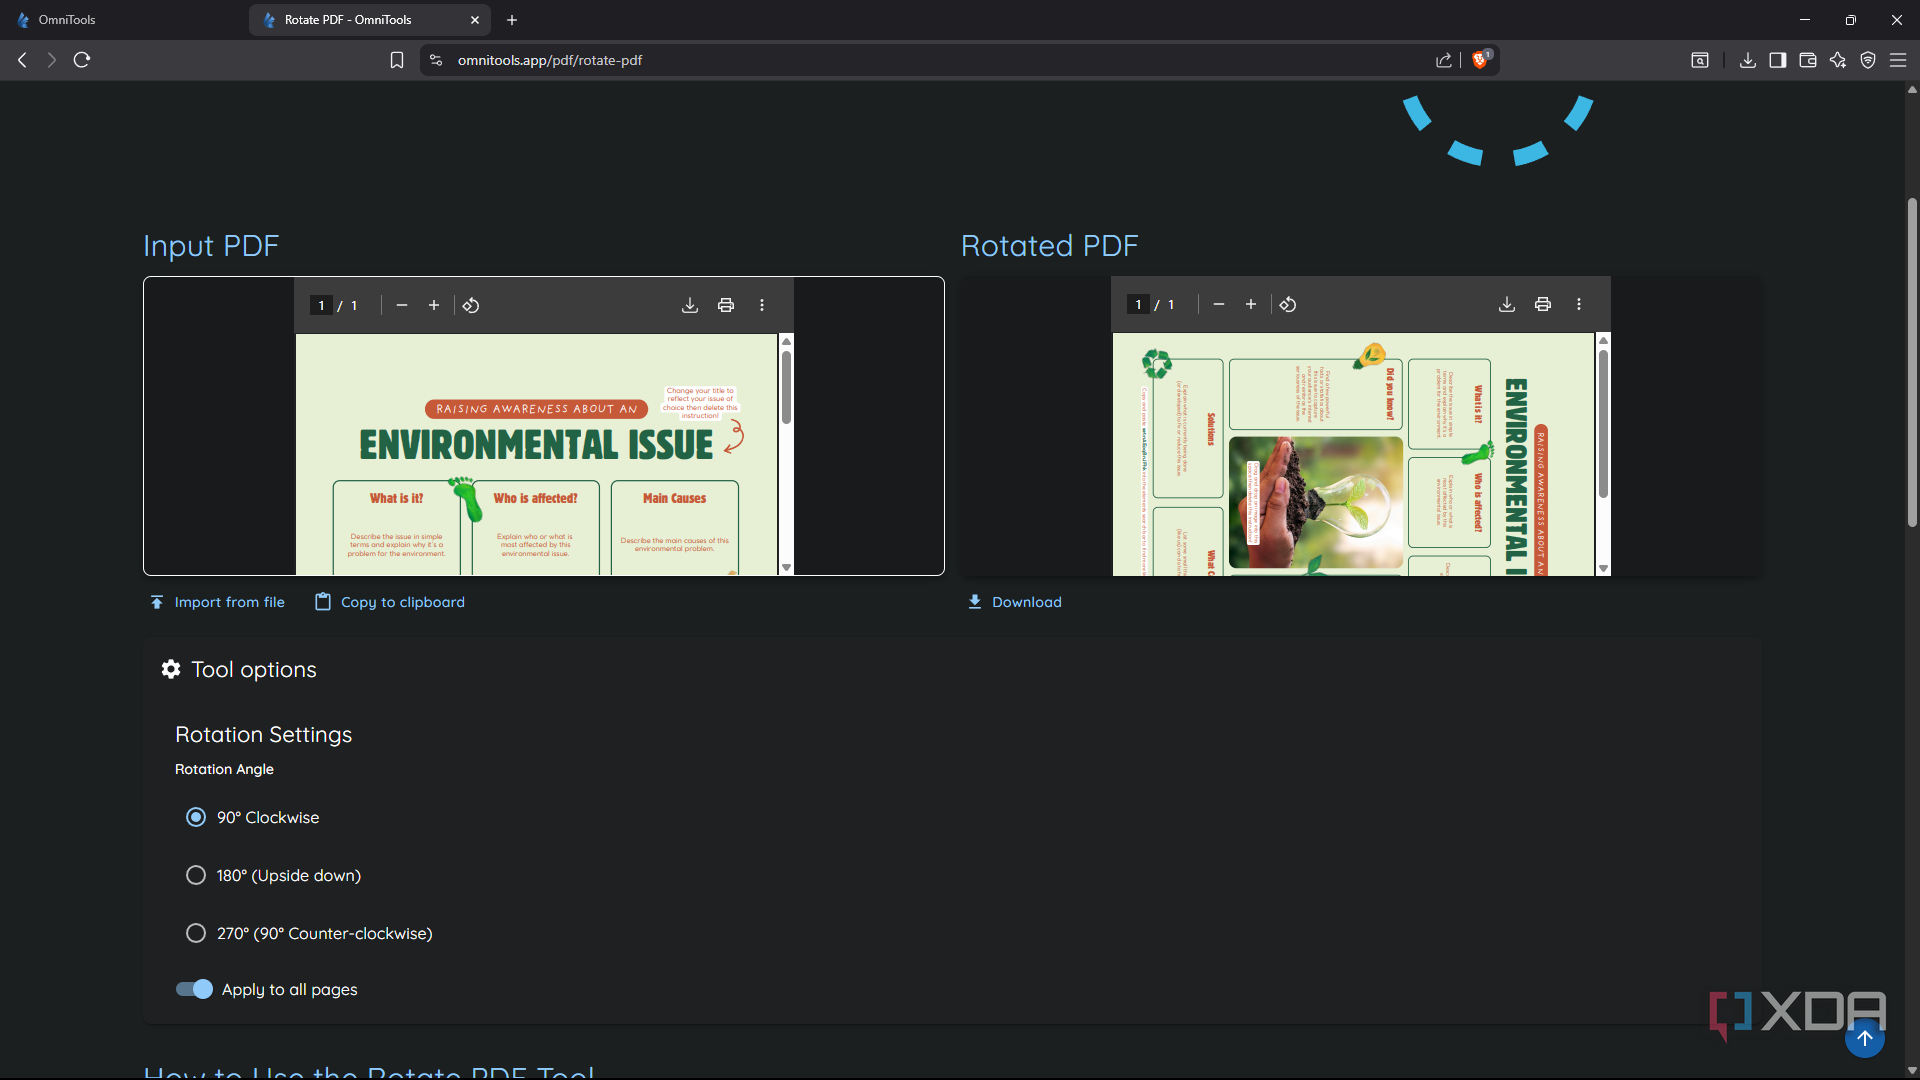
Task: Open more options in Rotated PDF viewer
Action: (1579, 304)
